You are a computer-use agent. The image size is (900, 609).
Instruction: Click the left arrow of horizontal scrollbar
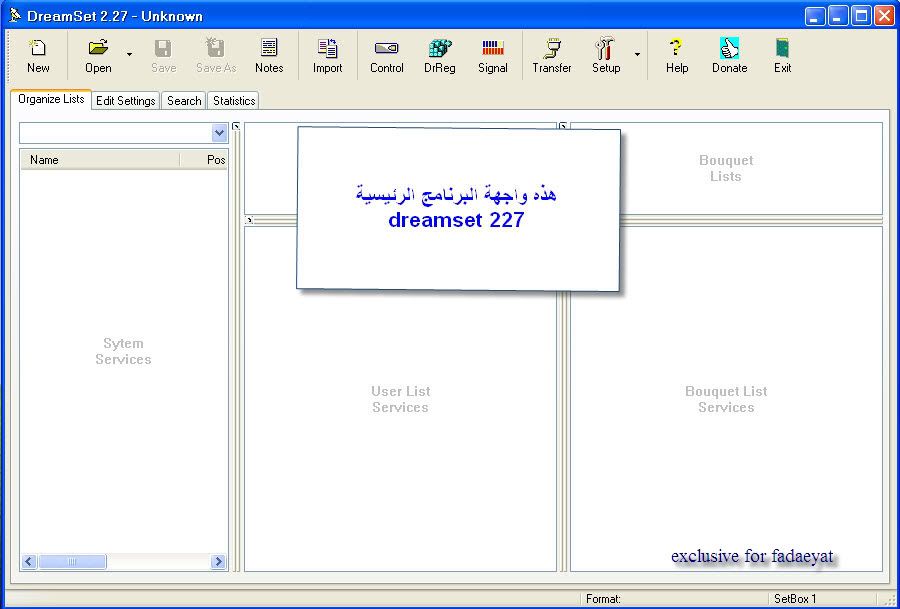click(29, 561)
